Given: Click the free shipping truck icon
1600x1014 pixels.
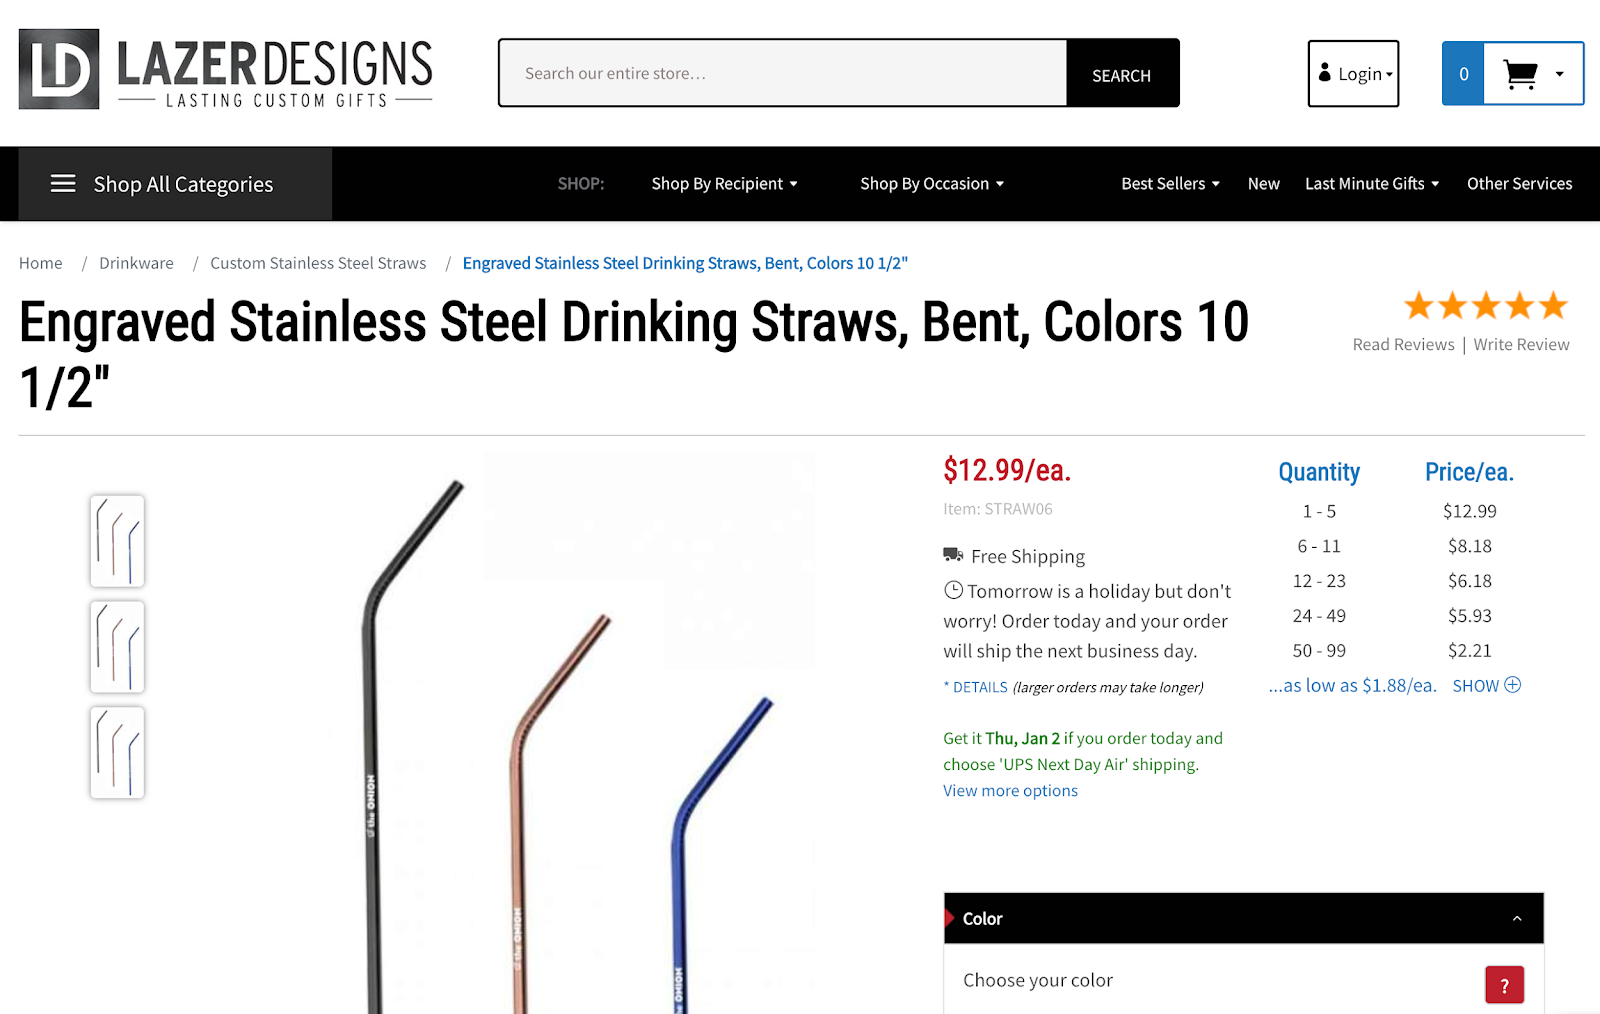Looking at the screenshot, I should [x=952, y=554].
